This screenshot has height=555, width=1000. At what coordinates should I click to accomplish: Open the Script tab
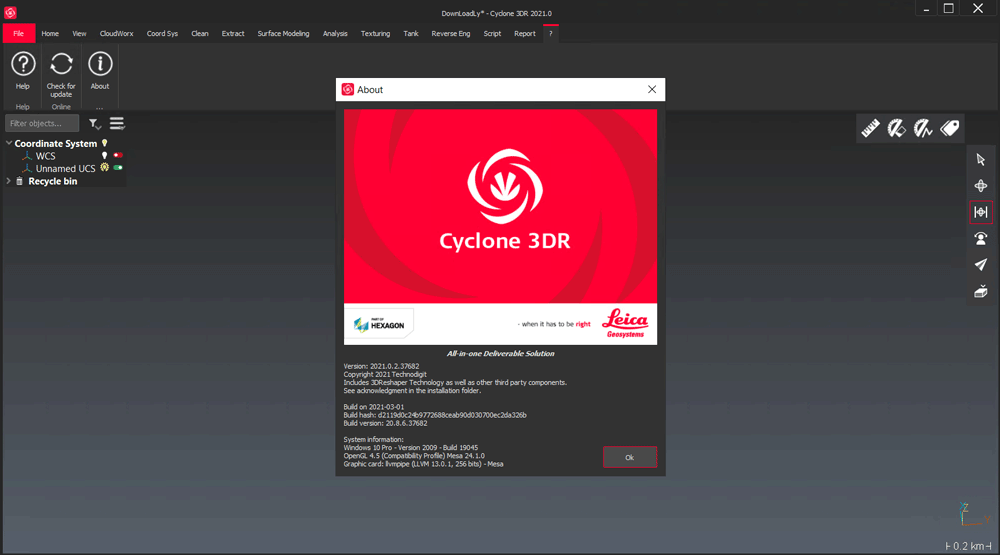[x=492, y=34]
